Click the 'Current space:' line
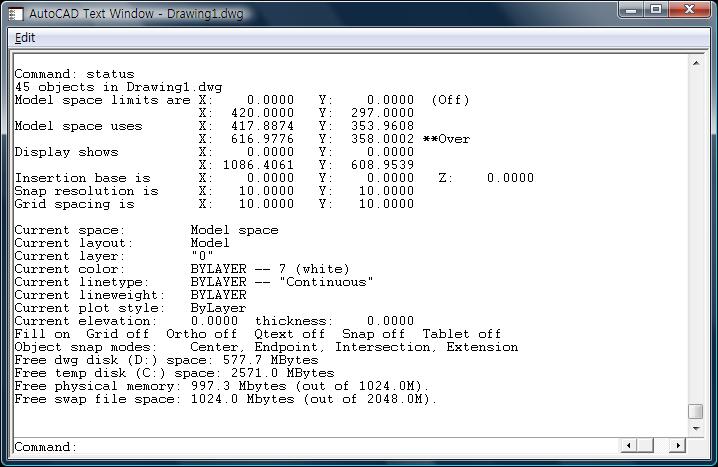The height and width of the screenshot is (467, 718). click(x=146, y=230)
